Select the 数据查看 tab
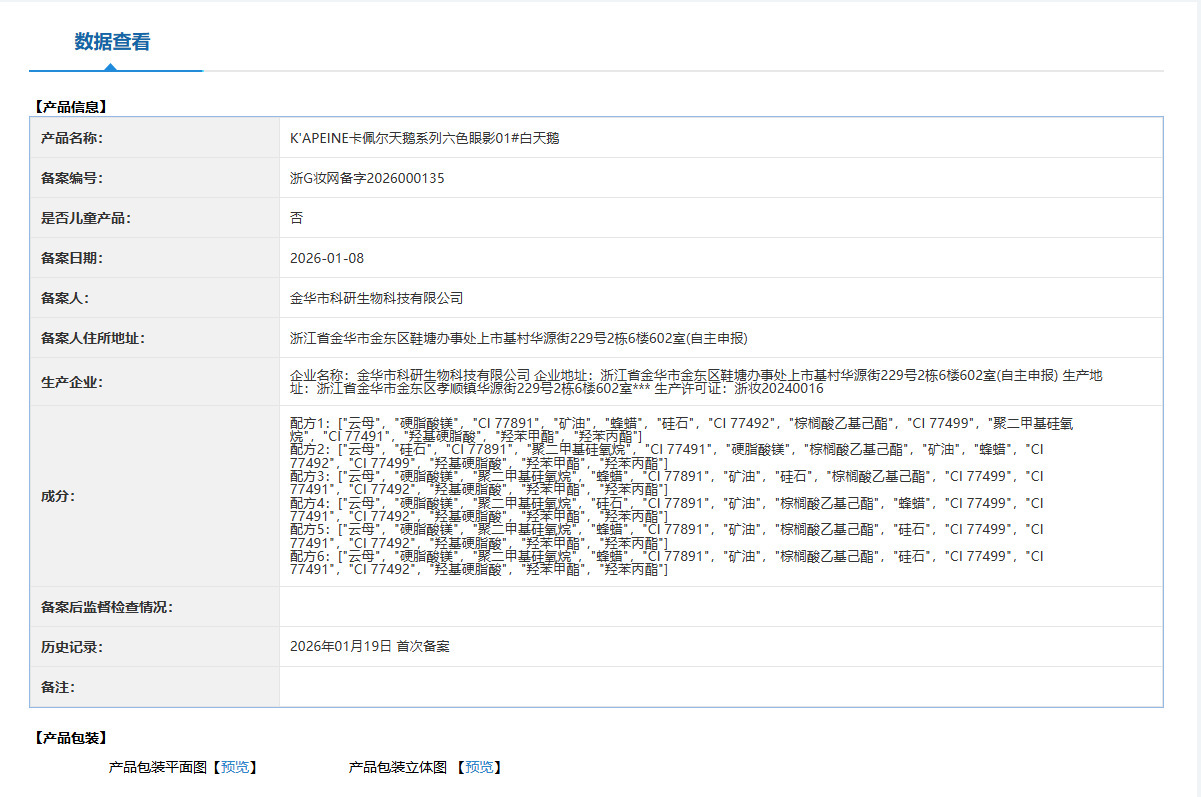The height and width of the screenshot is (797, 1201). [112, 42]
